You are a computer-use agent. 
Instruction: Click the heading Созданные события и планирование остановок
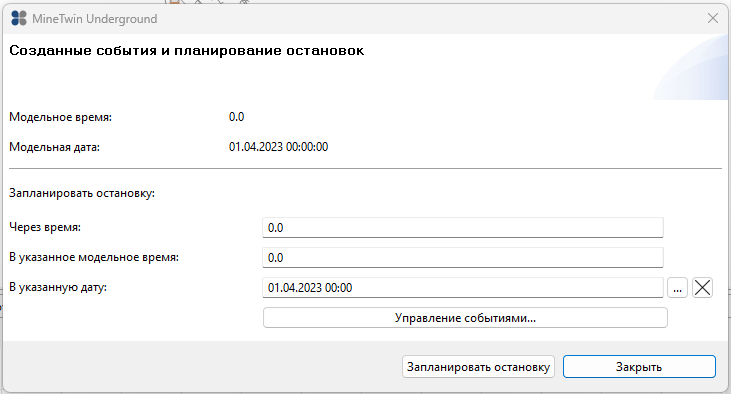pos(186,50)
